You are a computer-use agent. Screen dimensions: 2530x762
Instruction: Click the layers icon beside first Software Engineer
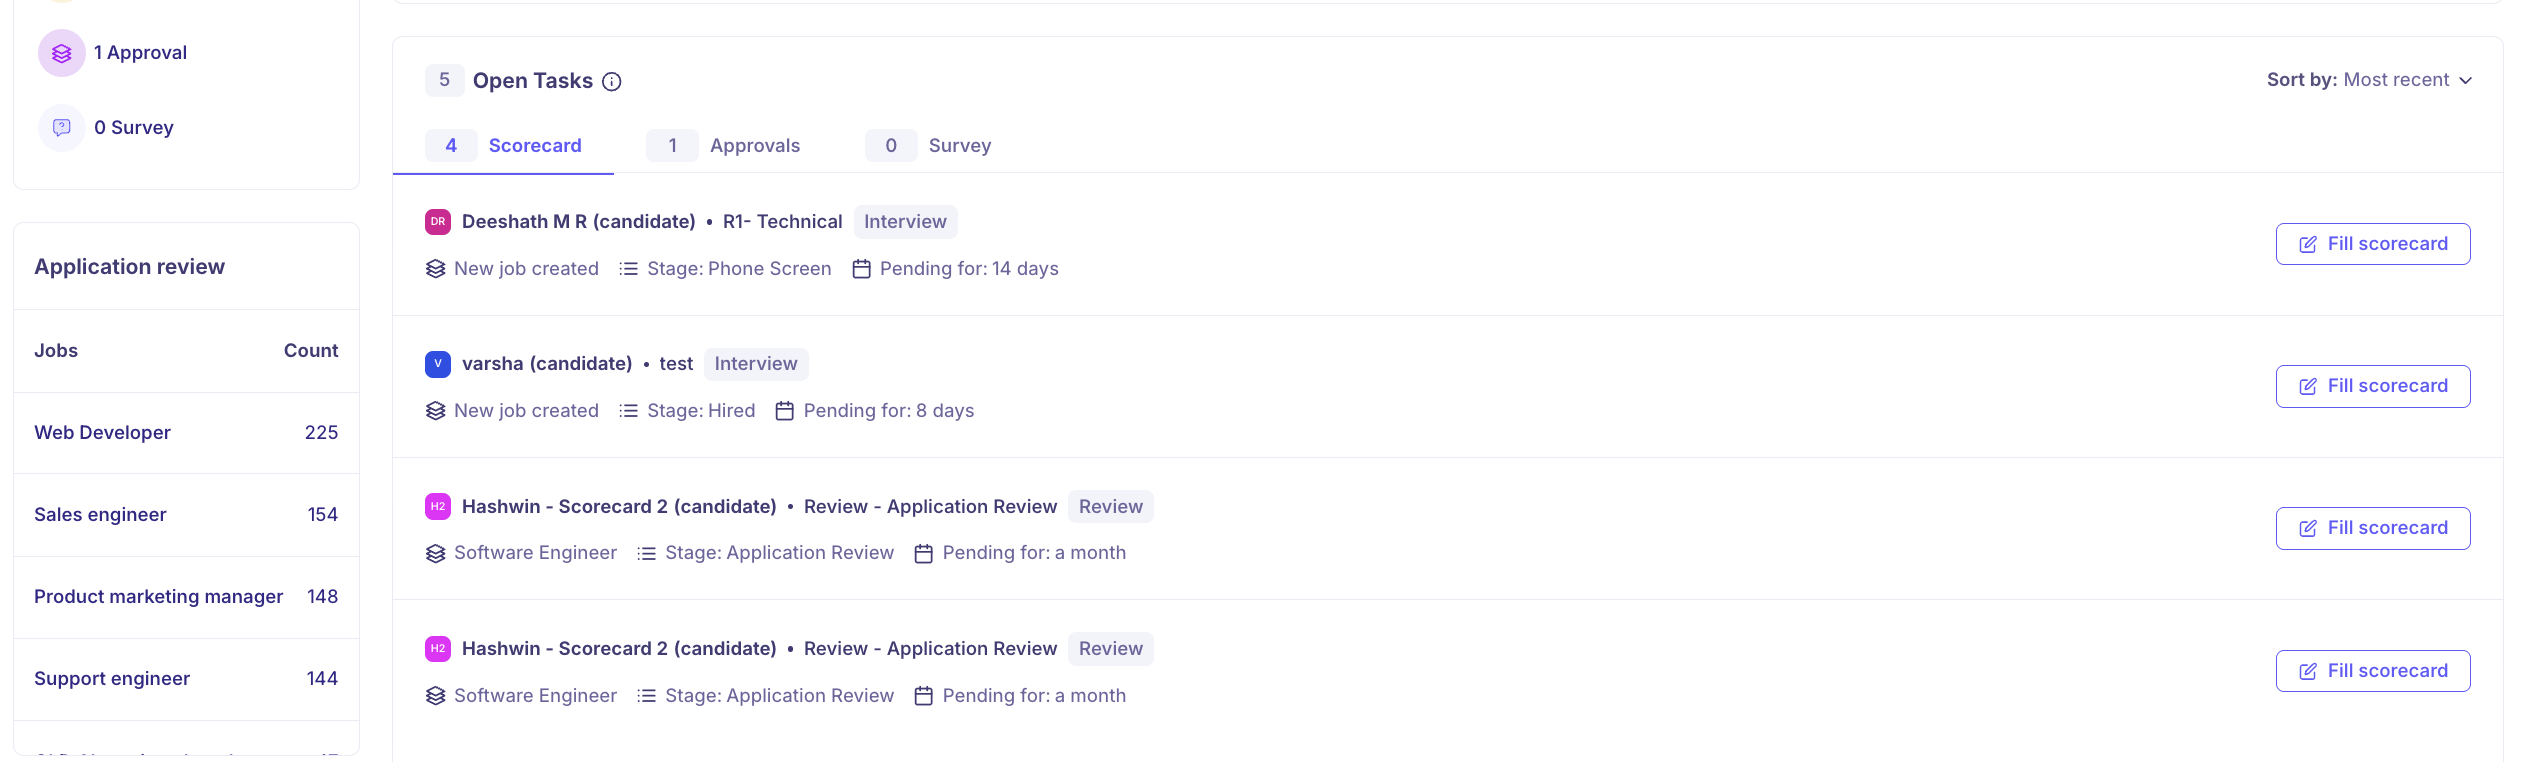(435, 554)
